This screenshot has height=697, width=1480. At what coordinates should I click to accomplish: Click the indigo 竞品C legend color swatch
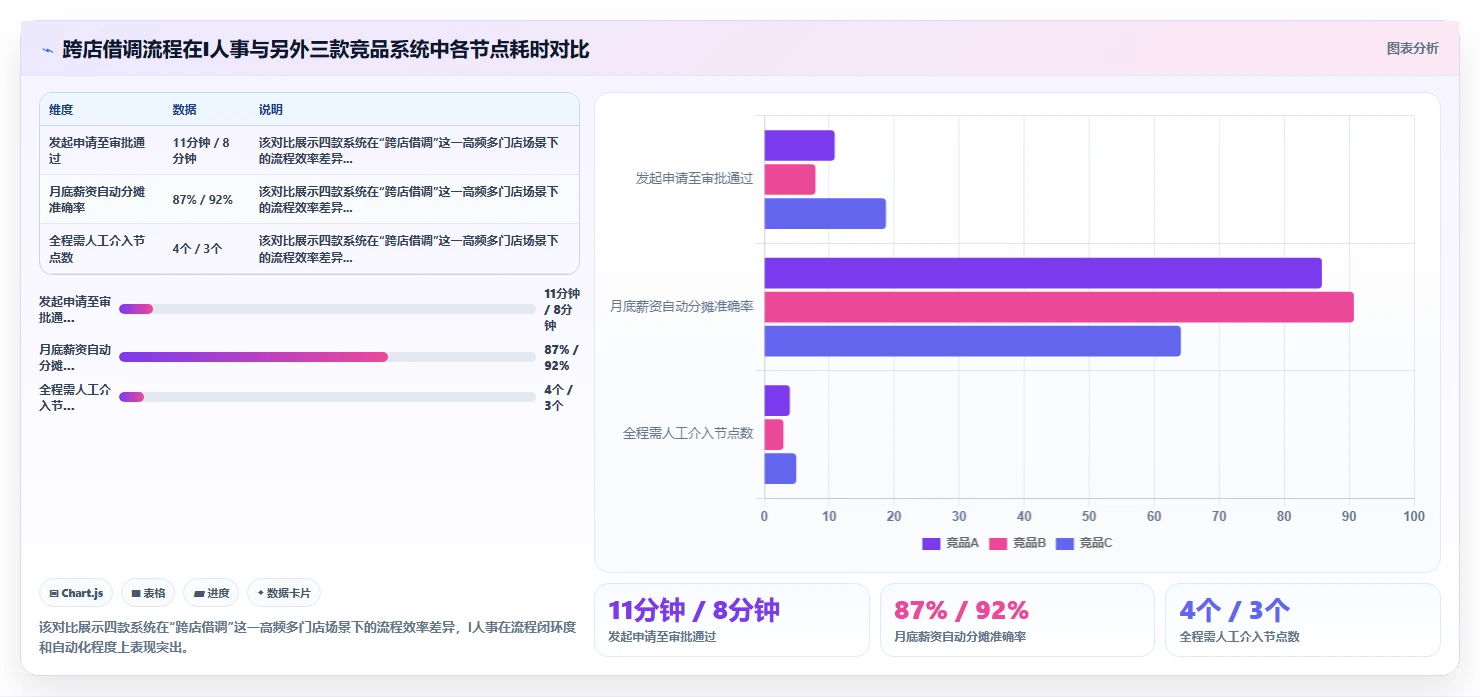pyautogui.click(x=1065, y=543)
